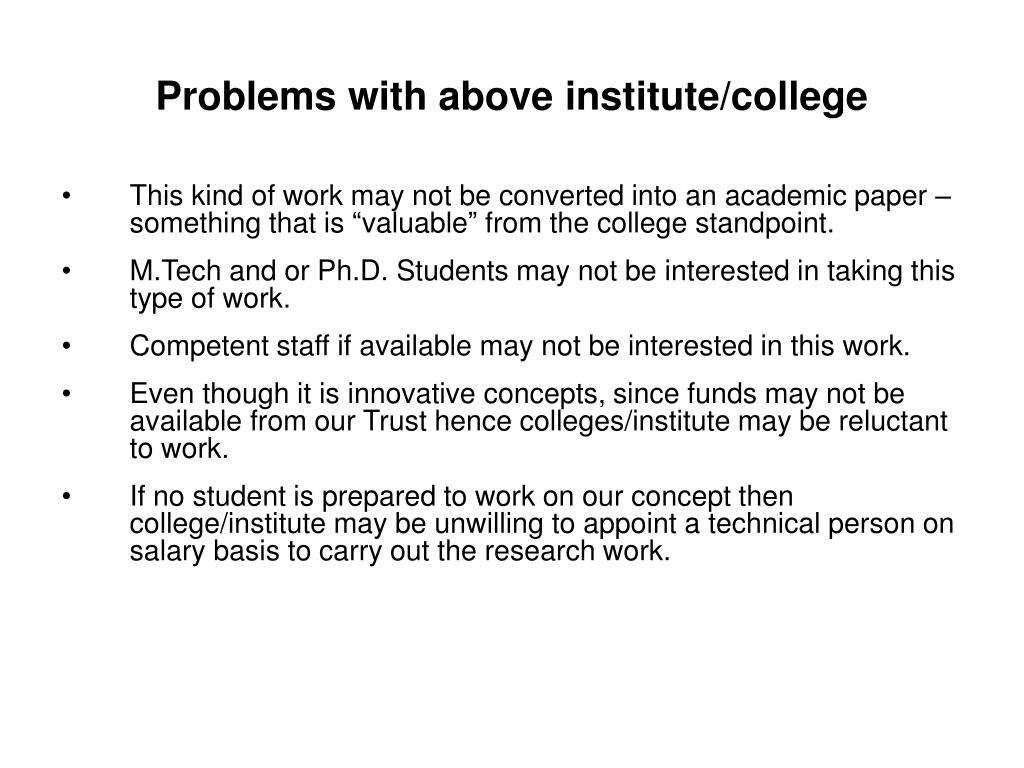Click the line 'to work.'
This screenshot has height=768, width=1024.
[x=179, y=449]
